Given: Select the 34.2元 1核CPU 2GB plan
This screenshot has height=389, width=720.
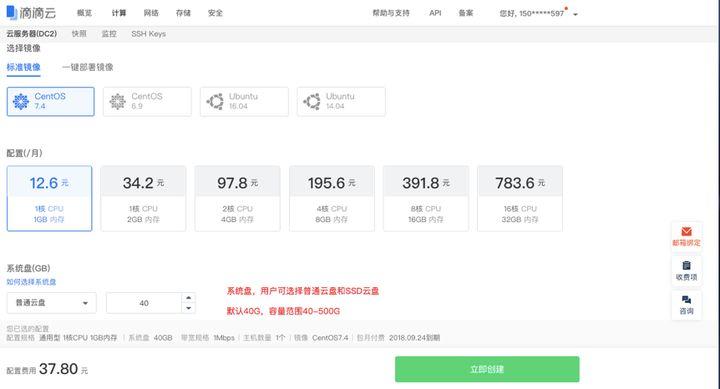Looking at the screenshot, I should click(143, 198).
